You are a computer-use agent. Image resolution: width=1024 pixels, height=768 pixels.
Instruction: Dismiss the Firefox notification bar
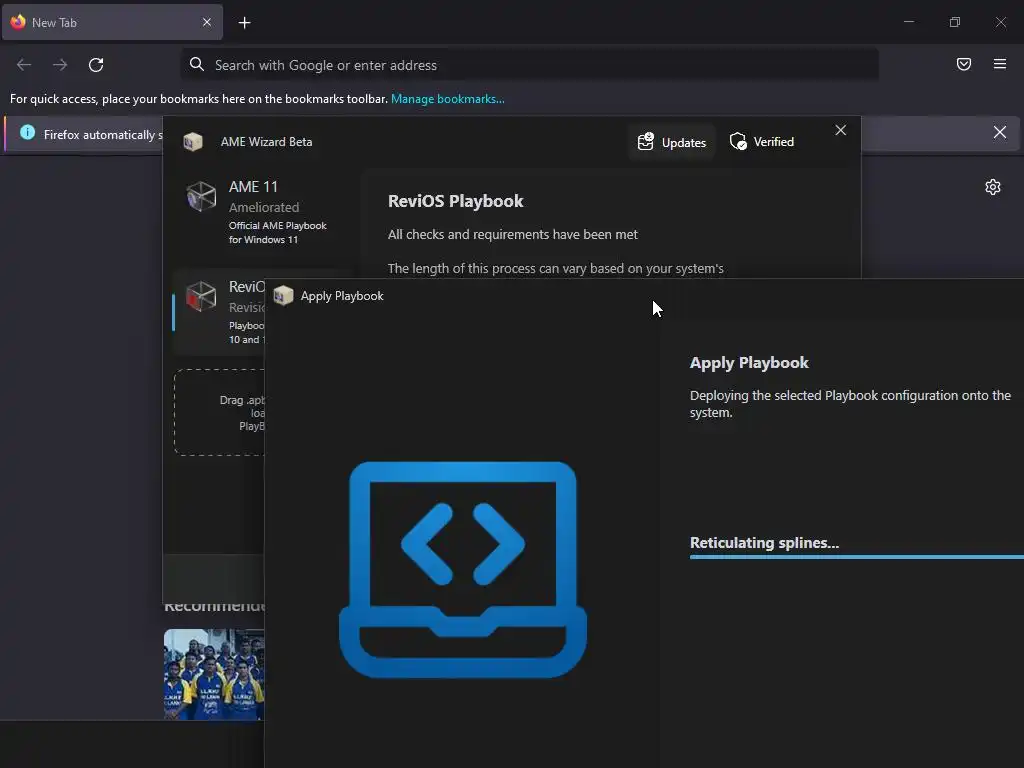pyautogui.click(x=999, y=133)
